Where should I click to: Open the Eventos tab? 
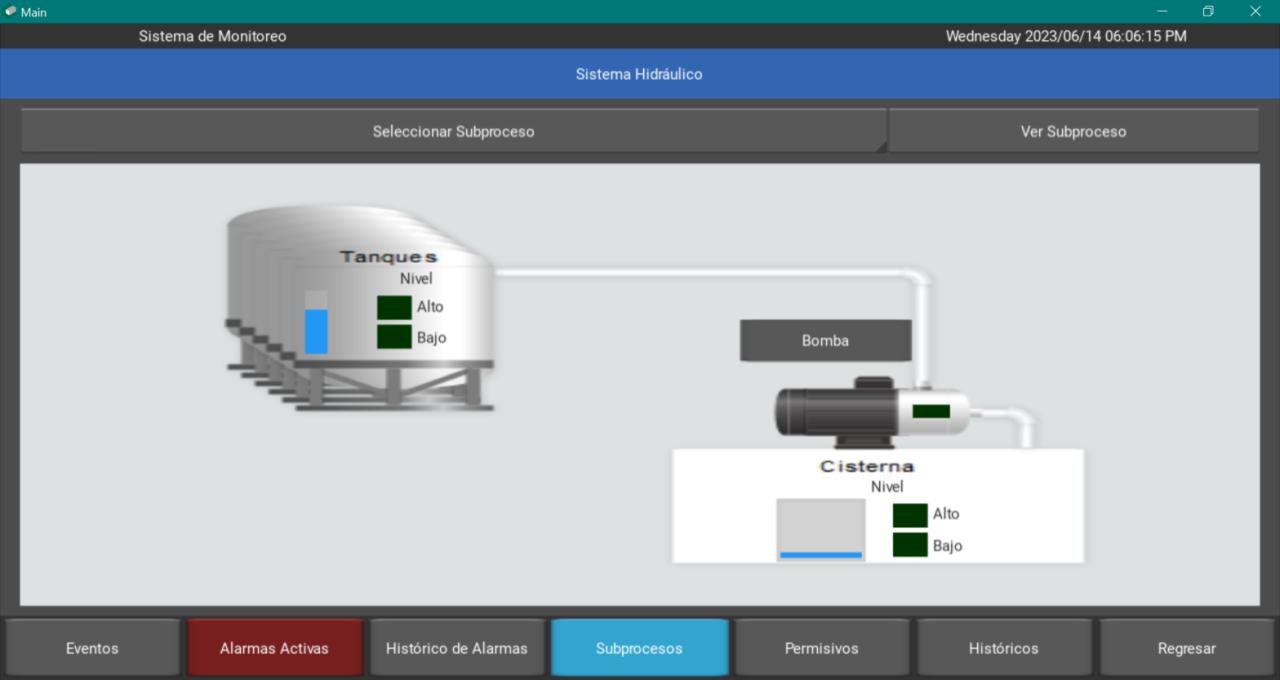click(92, 648)
